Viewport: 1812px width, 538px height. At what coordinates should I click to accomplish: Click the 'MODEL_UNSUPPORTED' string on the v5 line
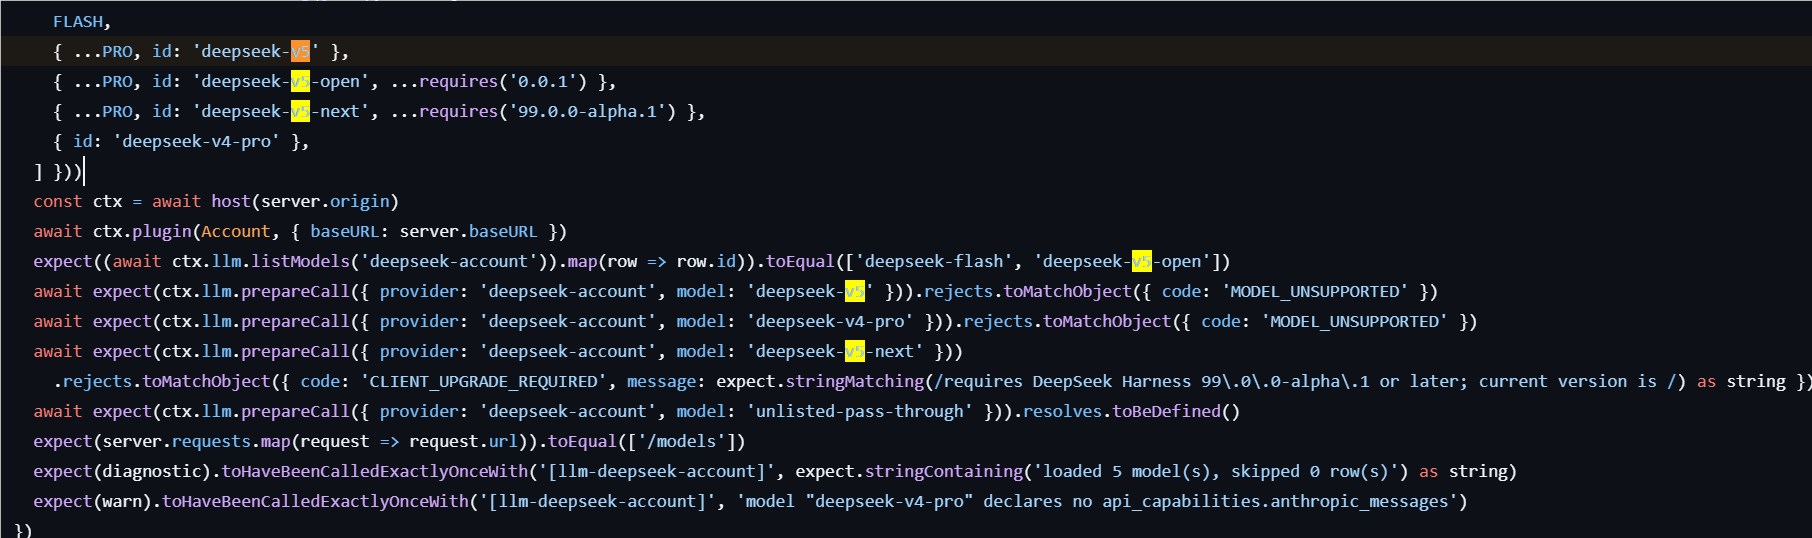[x=1313, y=292]
